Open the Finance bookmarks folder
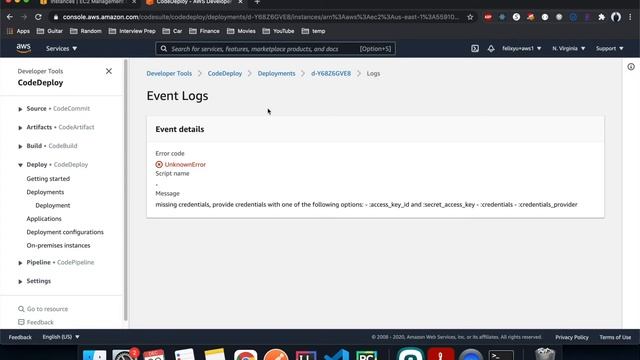The width and height of the screenshot is (640, 360). point(204,31)
